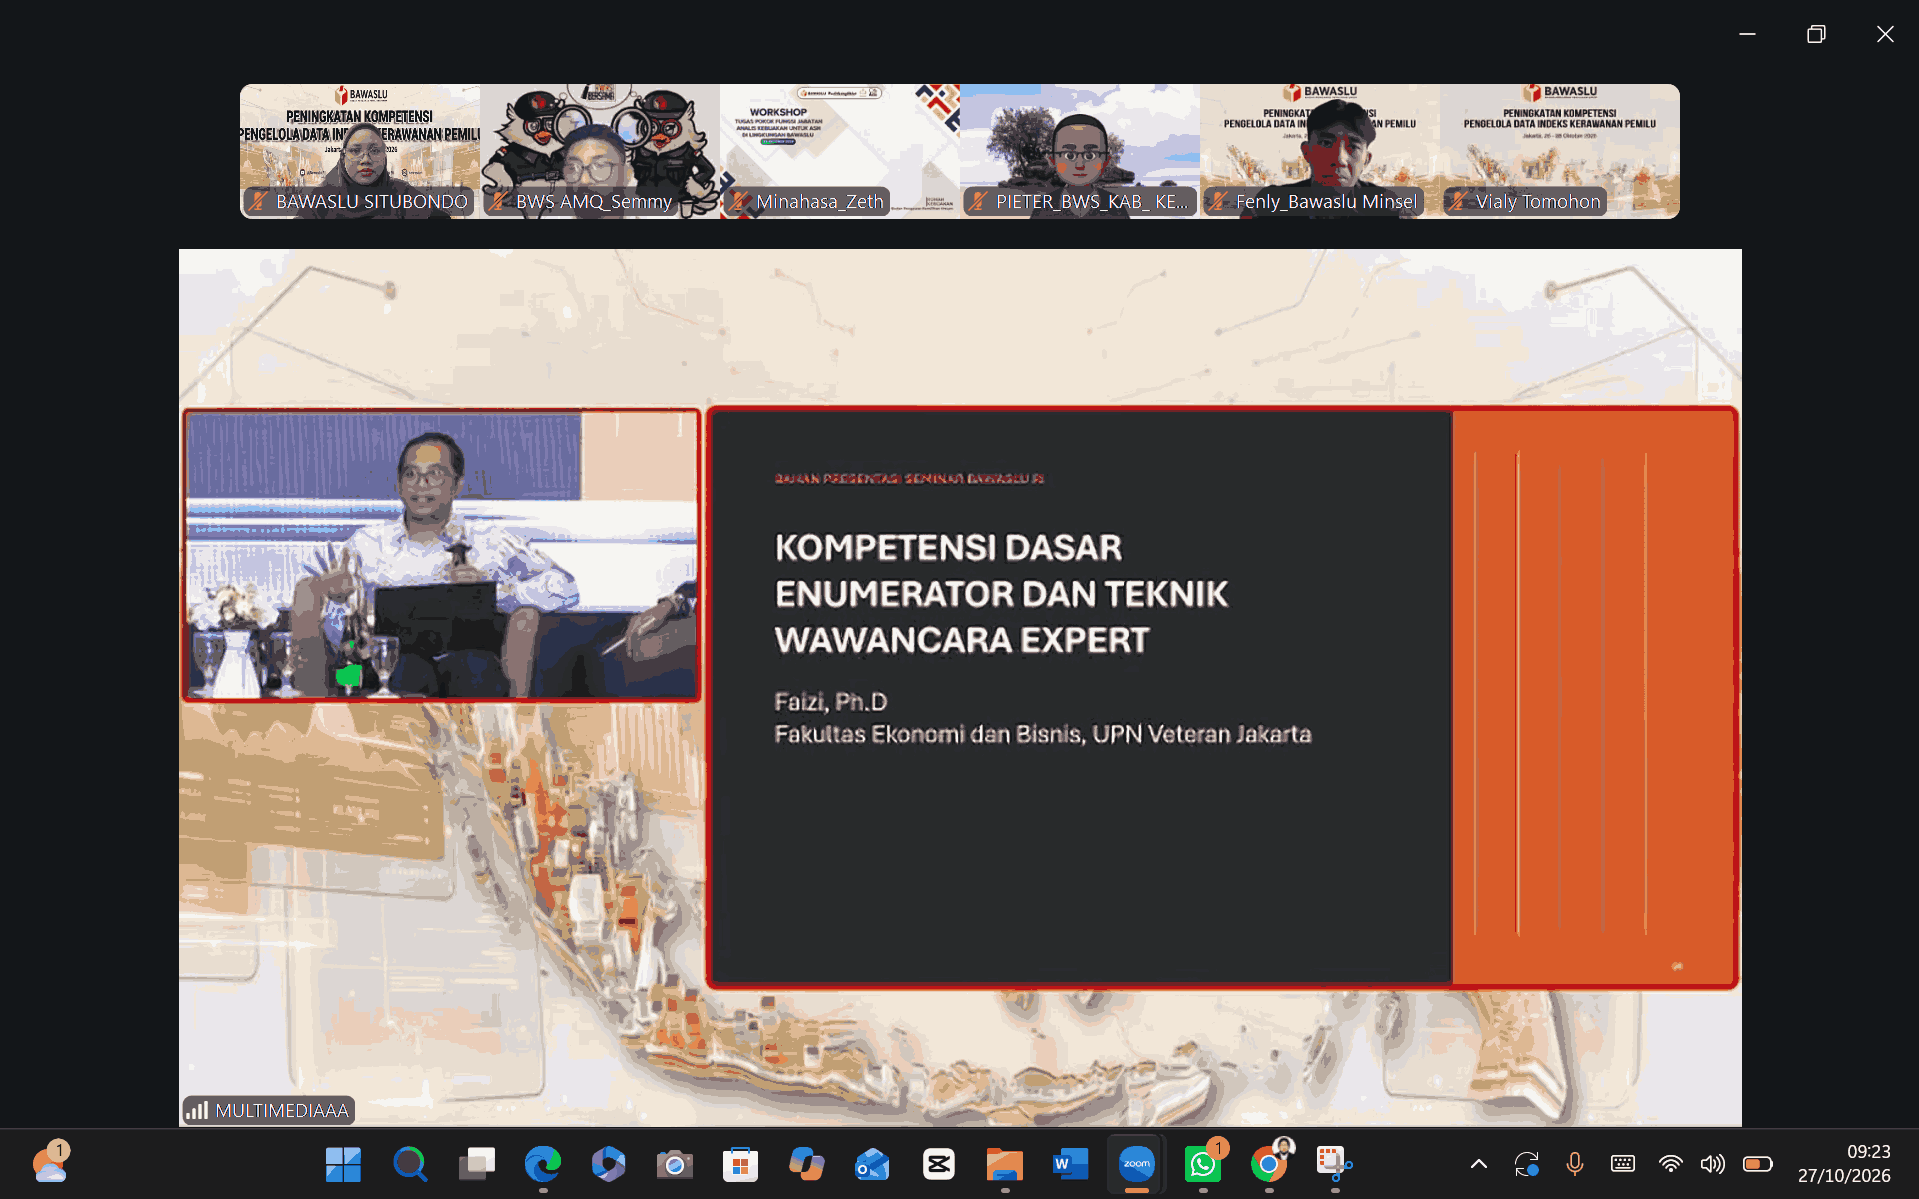Open the BAWASLU SITUBONDO participant video

[x=360, y=151]
